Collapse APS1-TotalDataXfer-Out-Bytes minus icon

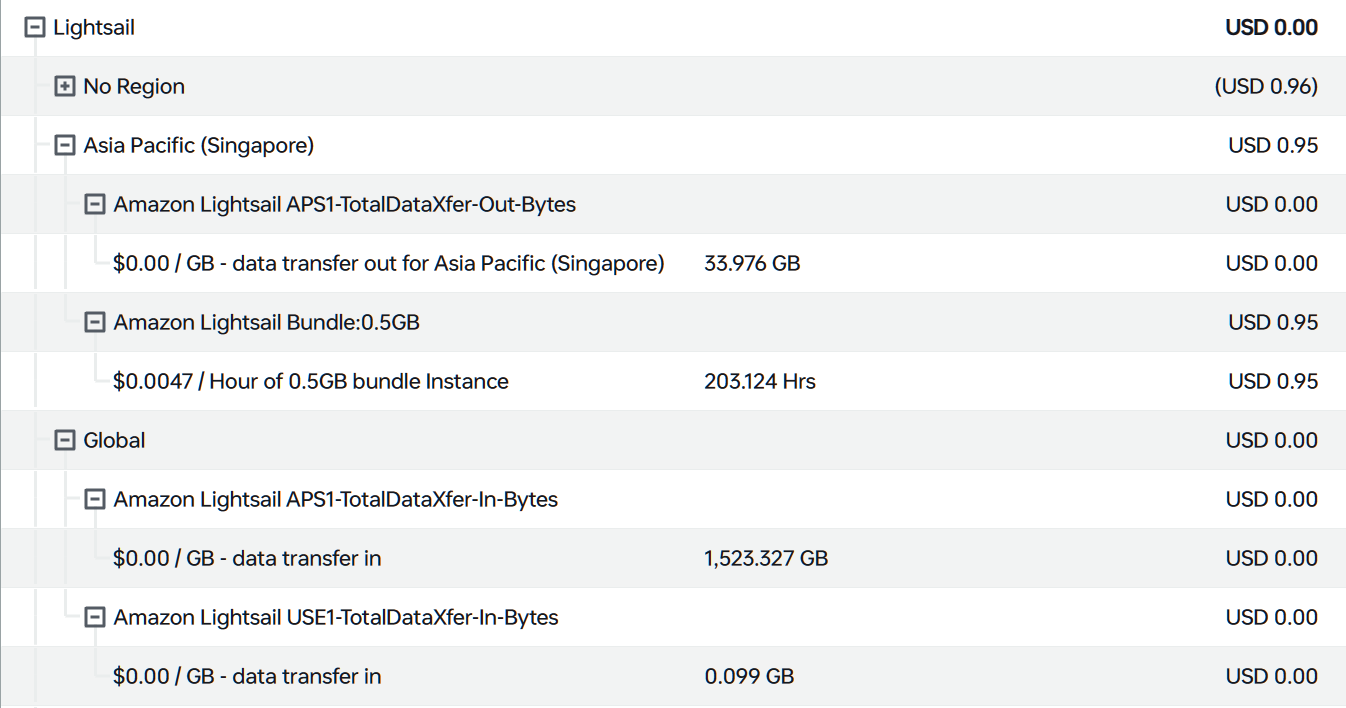point(95,205)
